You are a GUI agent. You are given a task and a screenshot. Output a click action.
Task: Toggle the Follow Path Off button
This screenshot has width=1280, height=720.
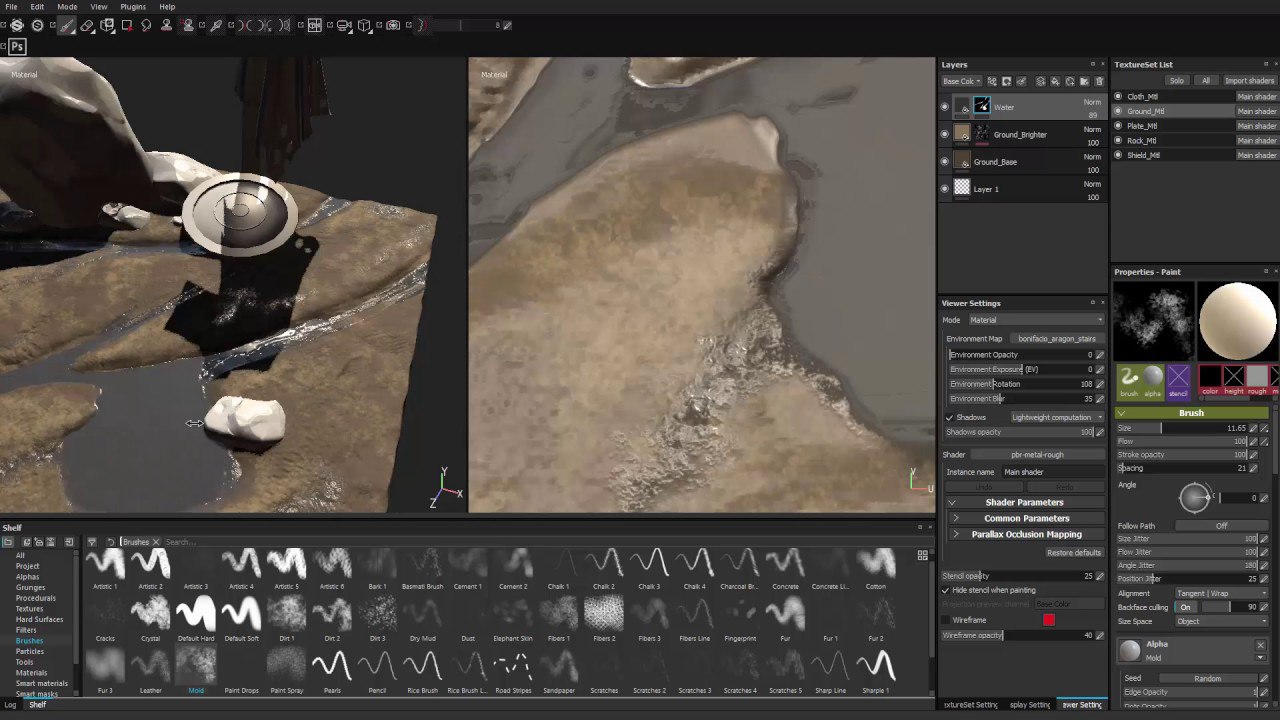click(1221, 526)
